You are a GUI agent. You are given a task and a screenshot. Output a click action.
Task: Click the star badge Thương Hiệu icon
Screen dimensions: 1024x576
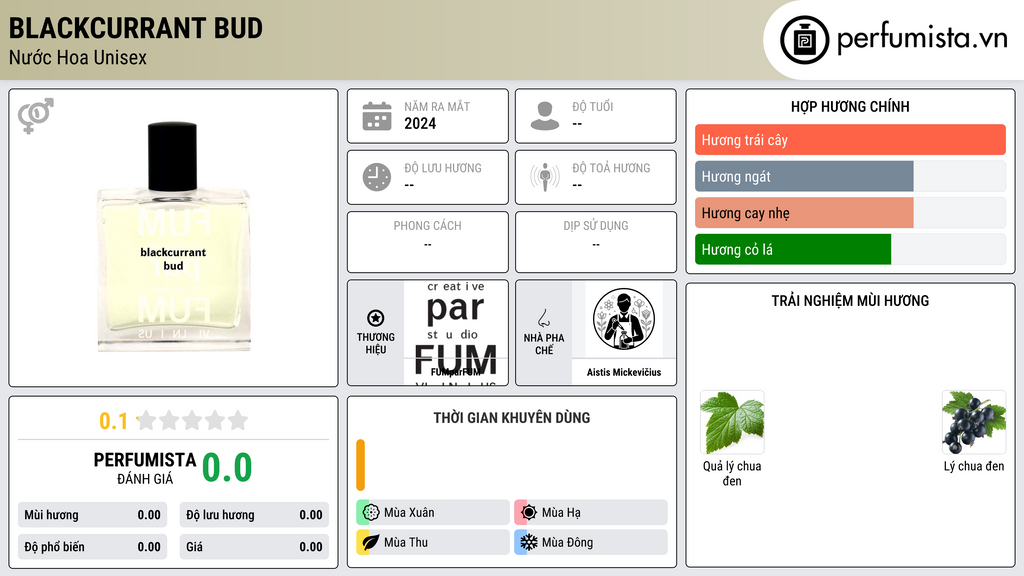coord(376,318)
